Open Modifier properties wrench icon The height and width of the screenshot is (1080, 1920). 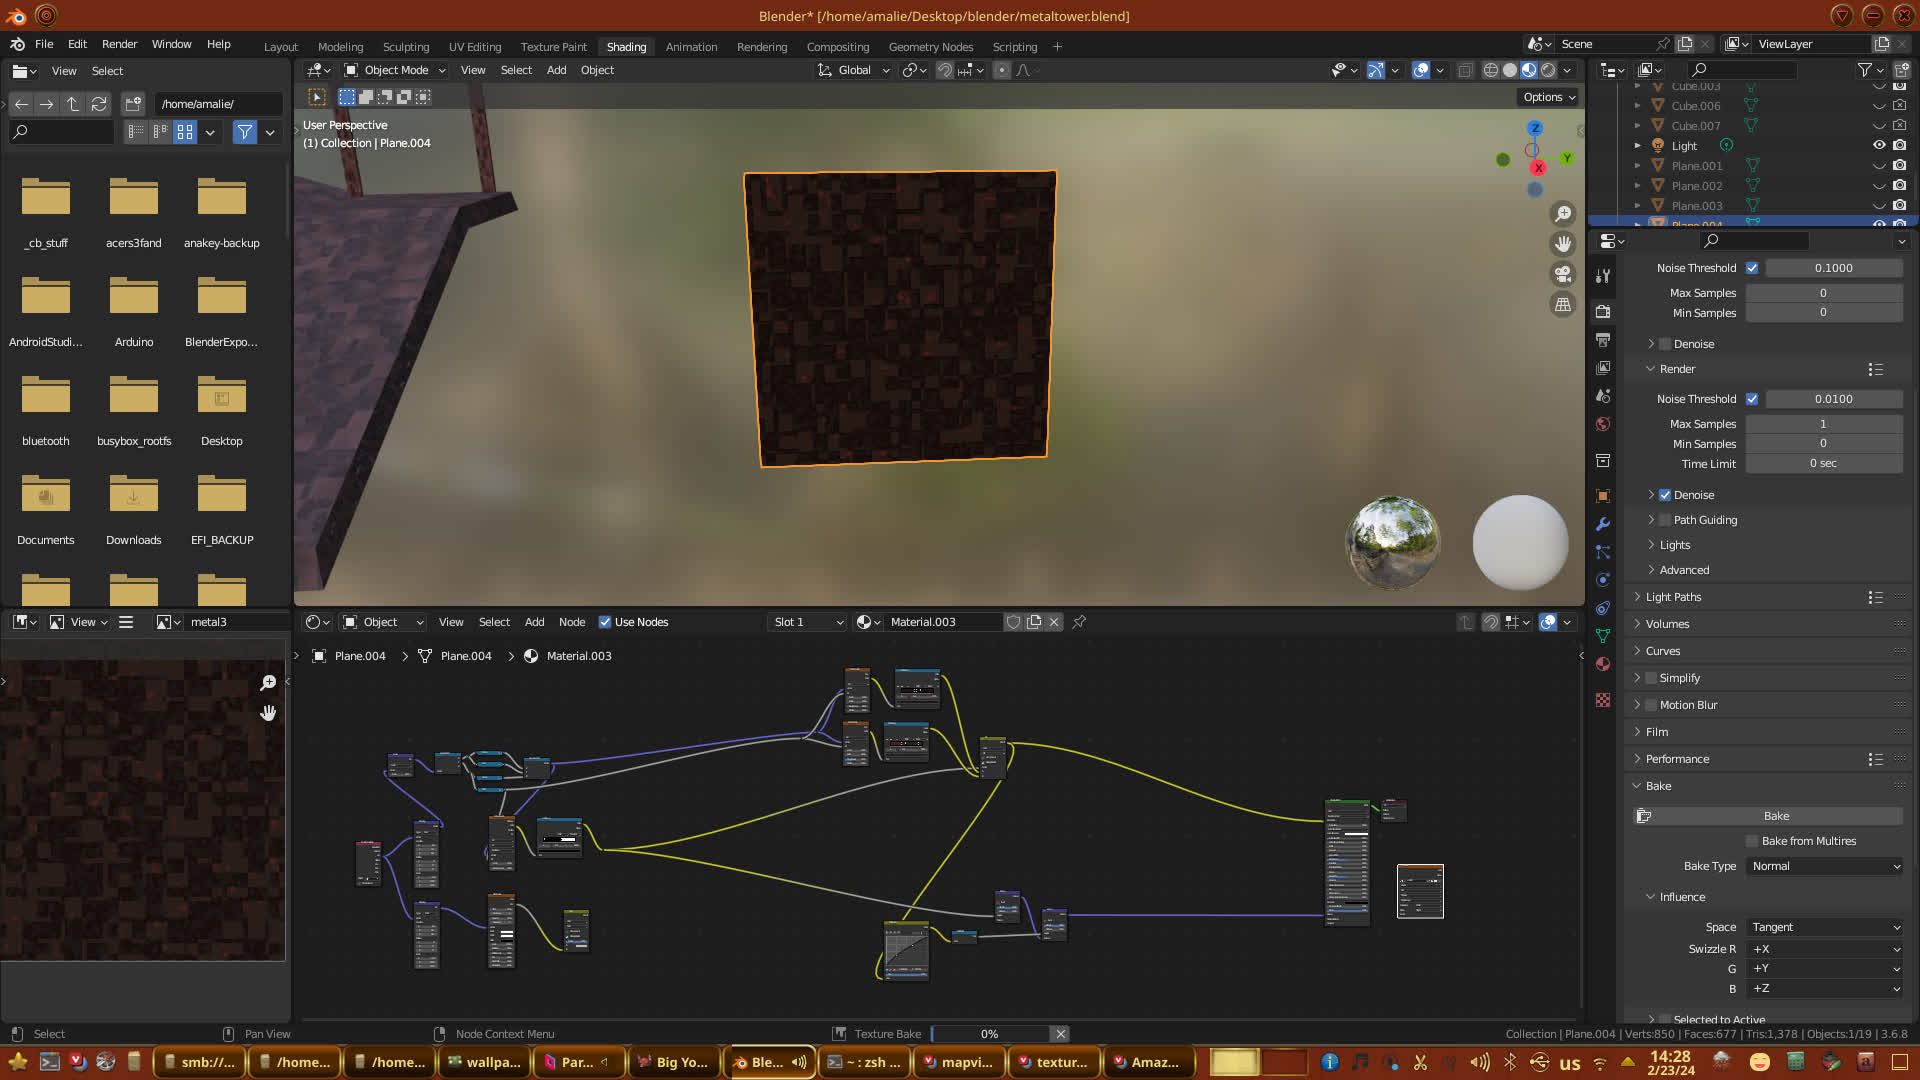(x=1603, y=524)
